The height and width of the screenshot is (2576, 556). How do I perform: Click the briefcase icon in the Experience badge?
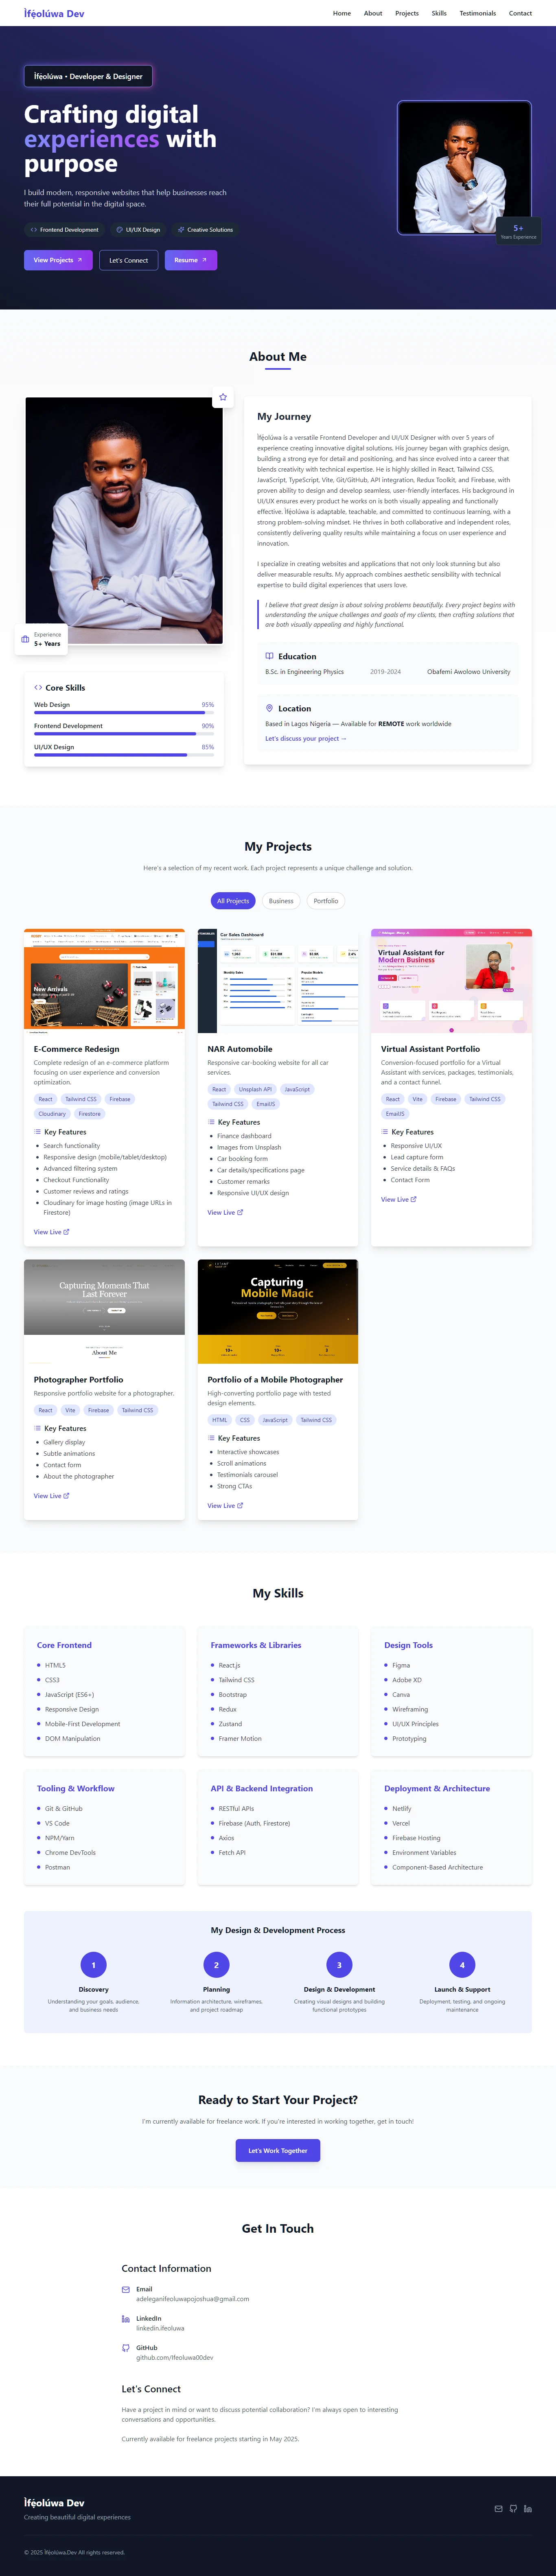[25, 639]
